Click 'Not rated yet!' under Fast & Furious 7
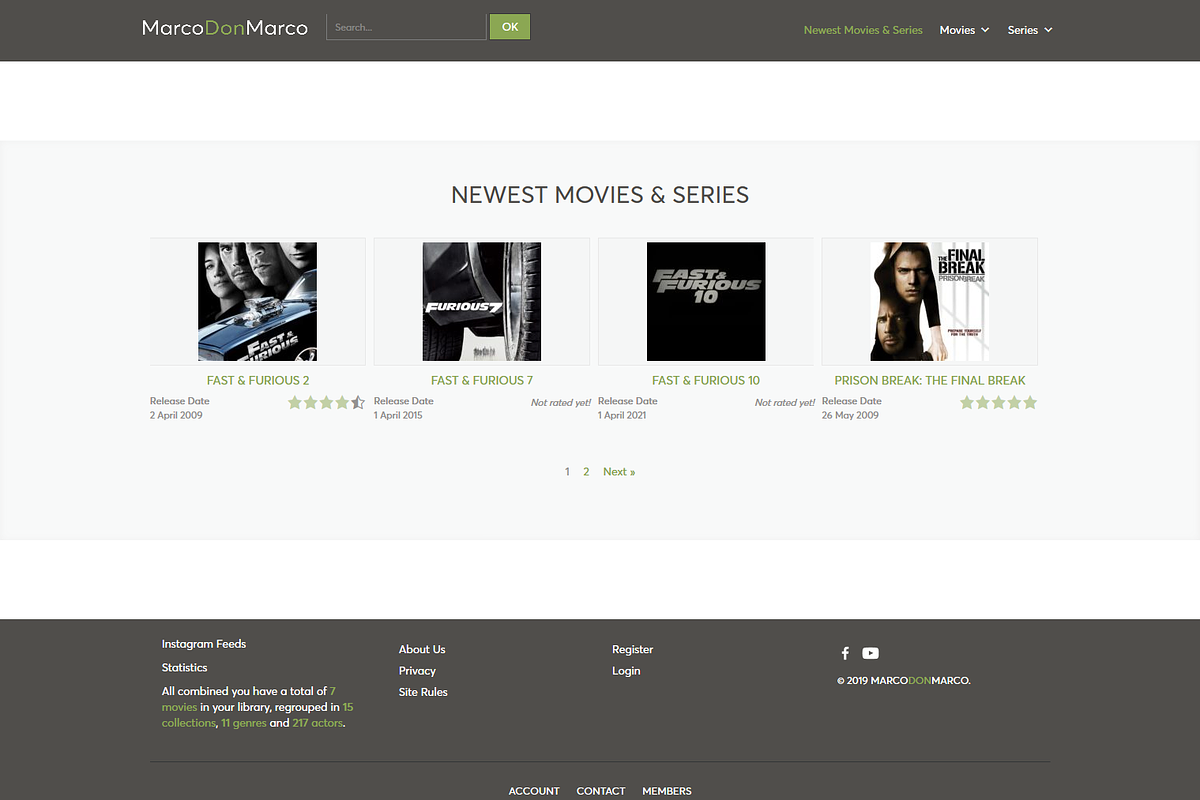The width and height of the screenshot is (1200, 800). point(561,402)
